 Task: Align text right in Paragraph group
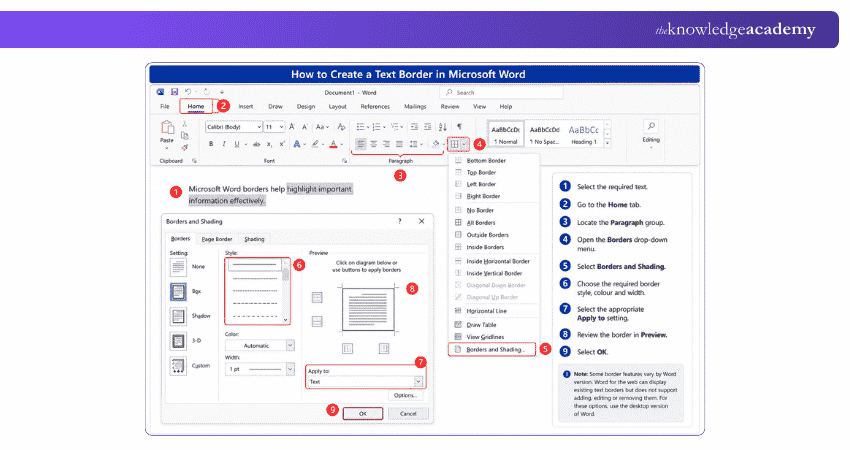pos(387,144)
